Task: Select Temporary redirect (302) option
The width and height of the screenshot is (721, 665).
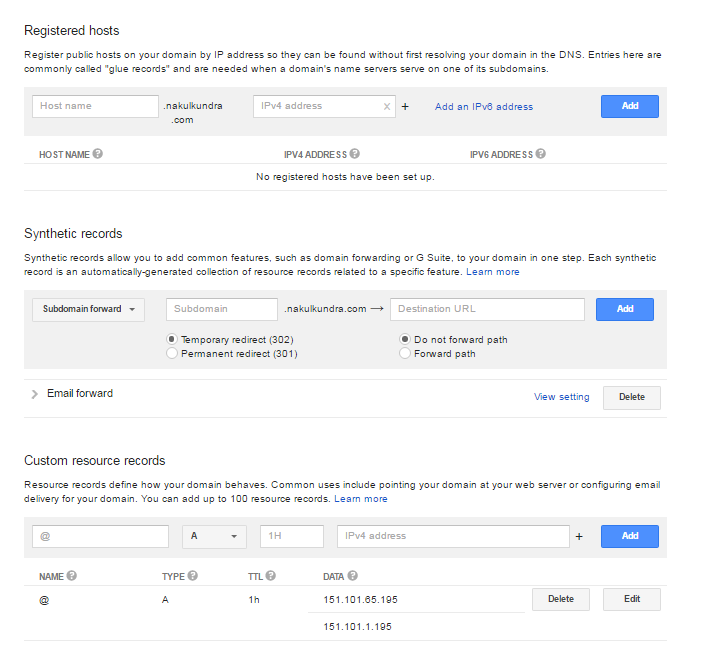Action: pos(173,340)
